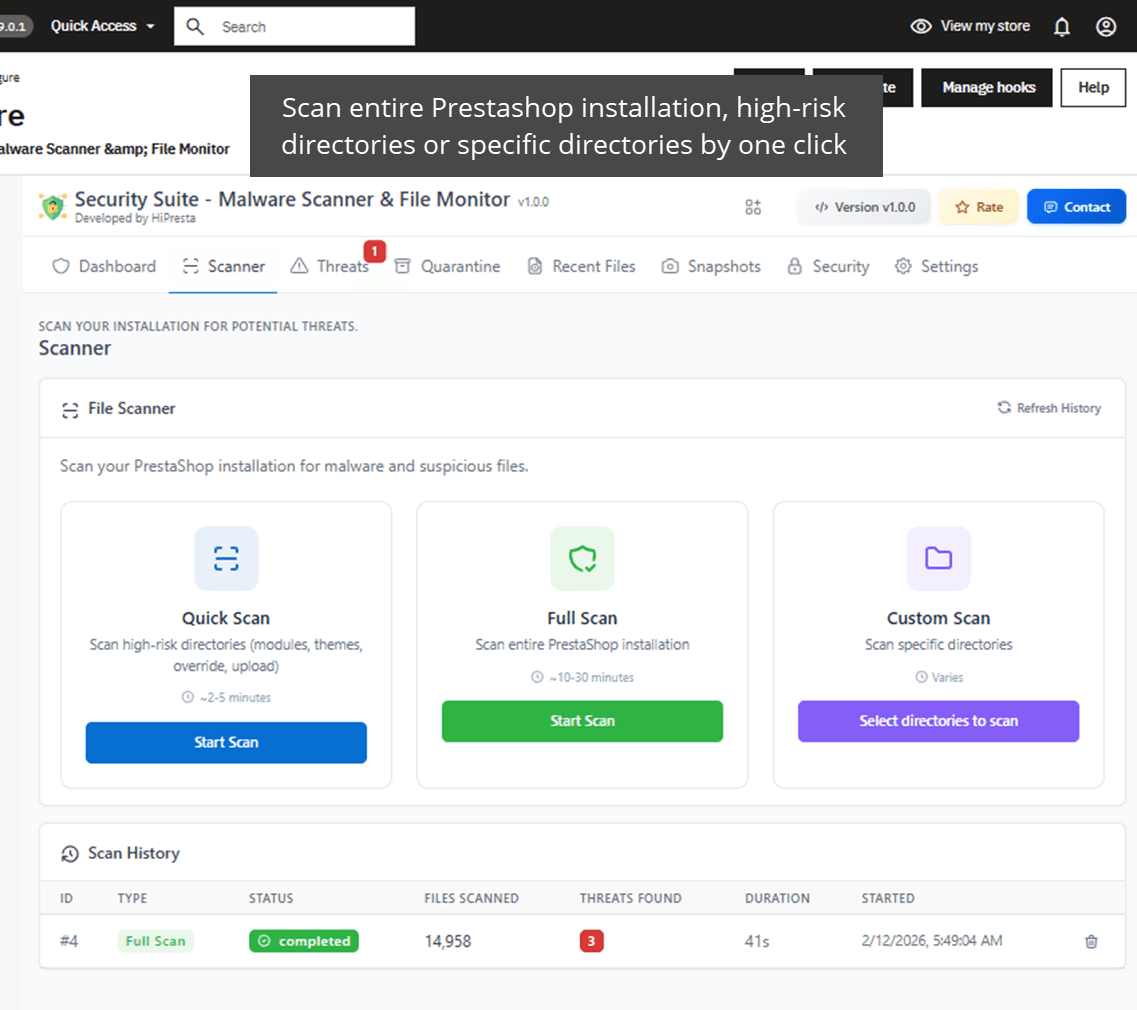This screenshot has width=1137, height=1010.
Task: Switch to the Security tab
Action: click(828, 266)
